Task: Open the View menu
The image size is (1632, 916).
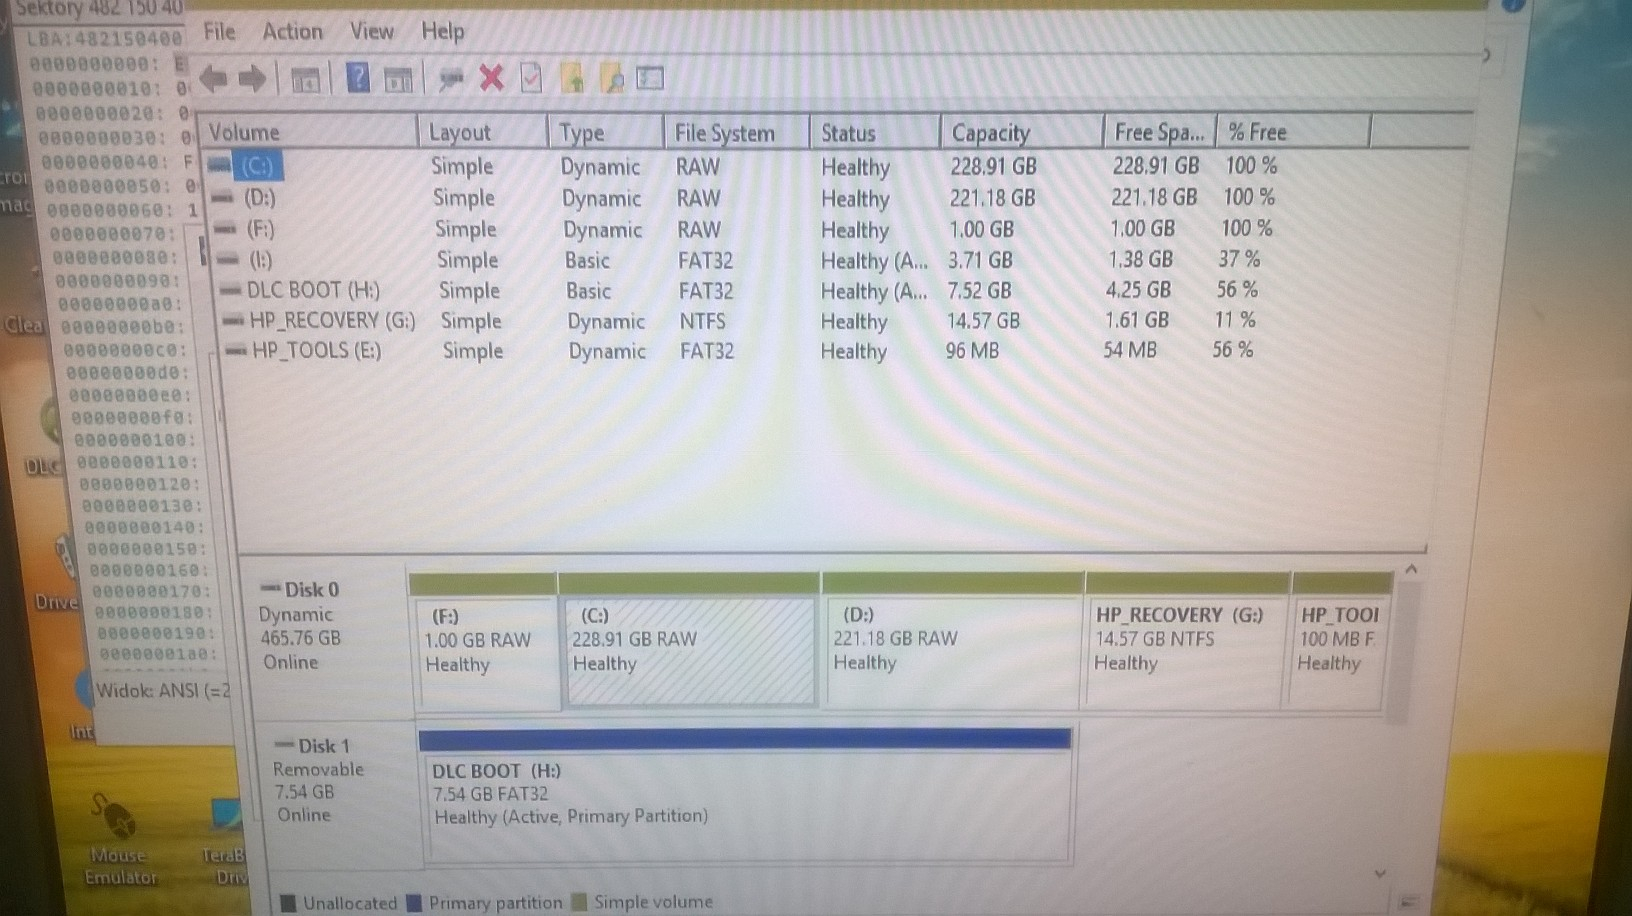Action: point(371,32)
